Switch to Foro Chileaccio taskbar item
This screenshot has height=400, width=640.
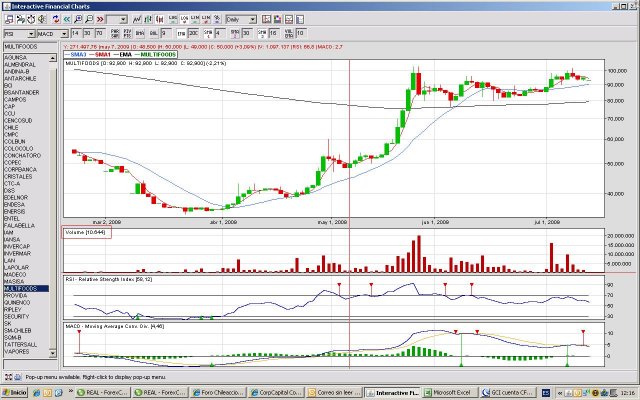pos(219,393)
